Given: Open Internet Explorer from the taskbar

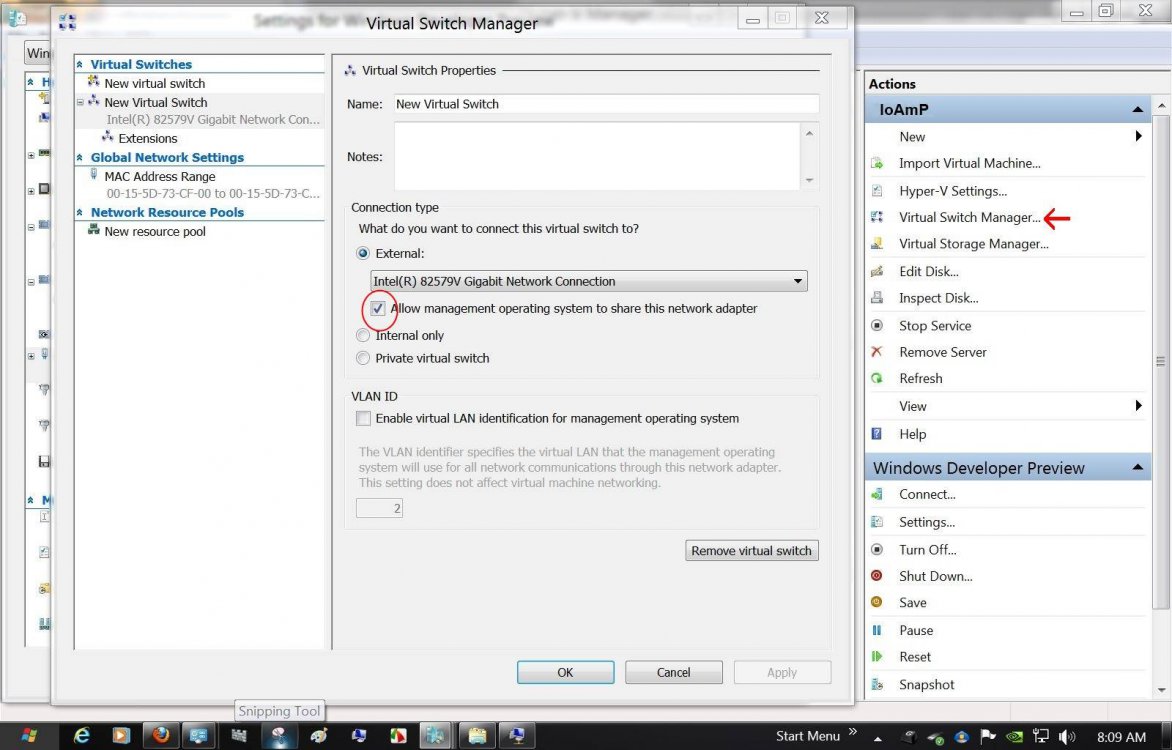Looking at the screenshot, I should (x=82, y=735).
